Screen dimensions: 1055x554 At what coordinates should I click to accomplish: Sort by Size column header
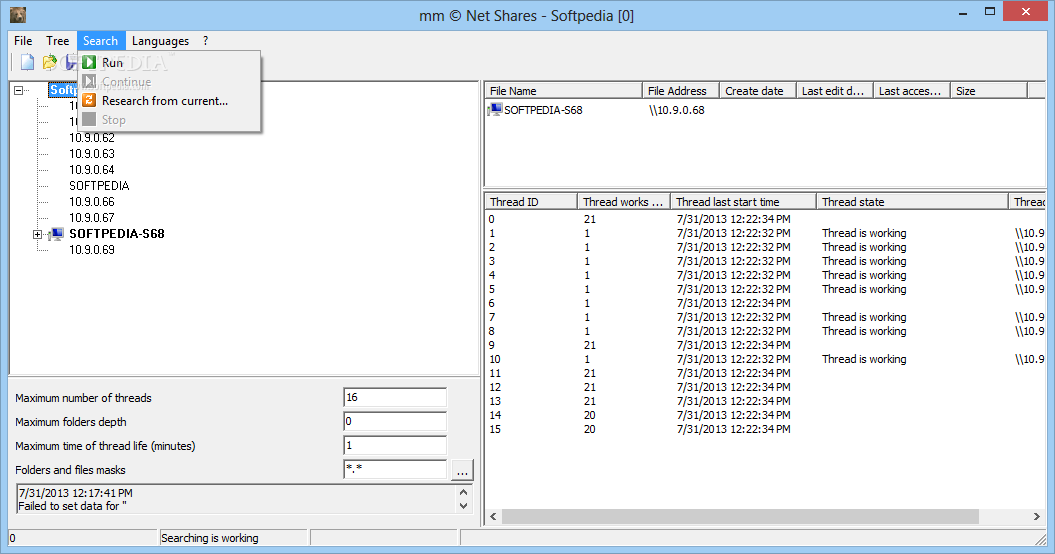989,91
